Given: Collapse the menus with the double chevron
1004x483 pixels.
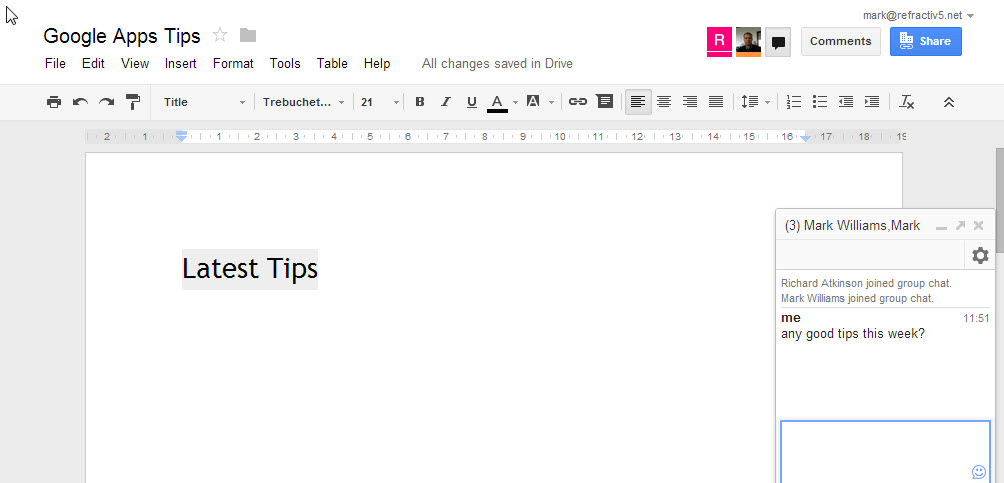Looking at the screenshot, I should coord(949,102).
